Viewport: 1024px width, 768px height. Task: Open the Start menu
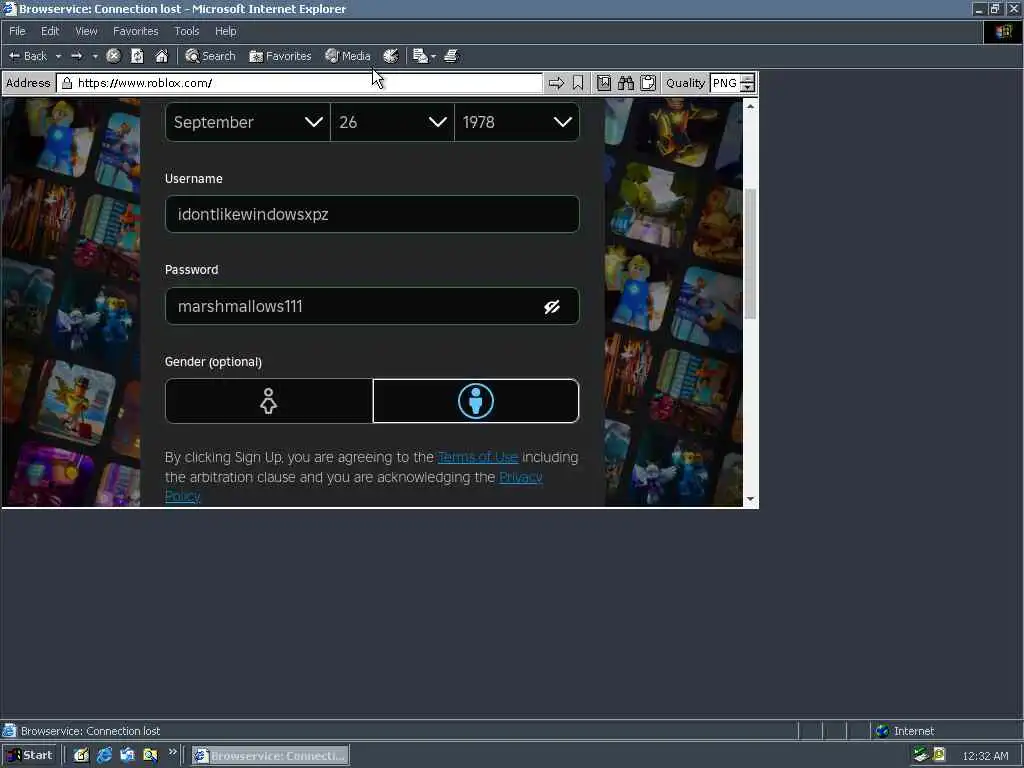31,755
